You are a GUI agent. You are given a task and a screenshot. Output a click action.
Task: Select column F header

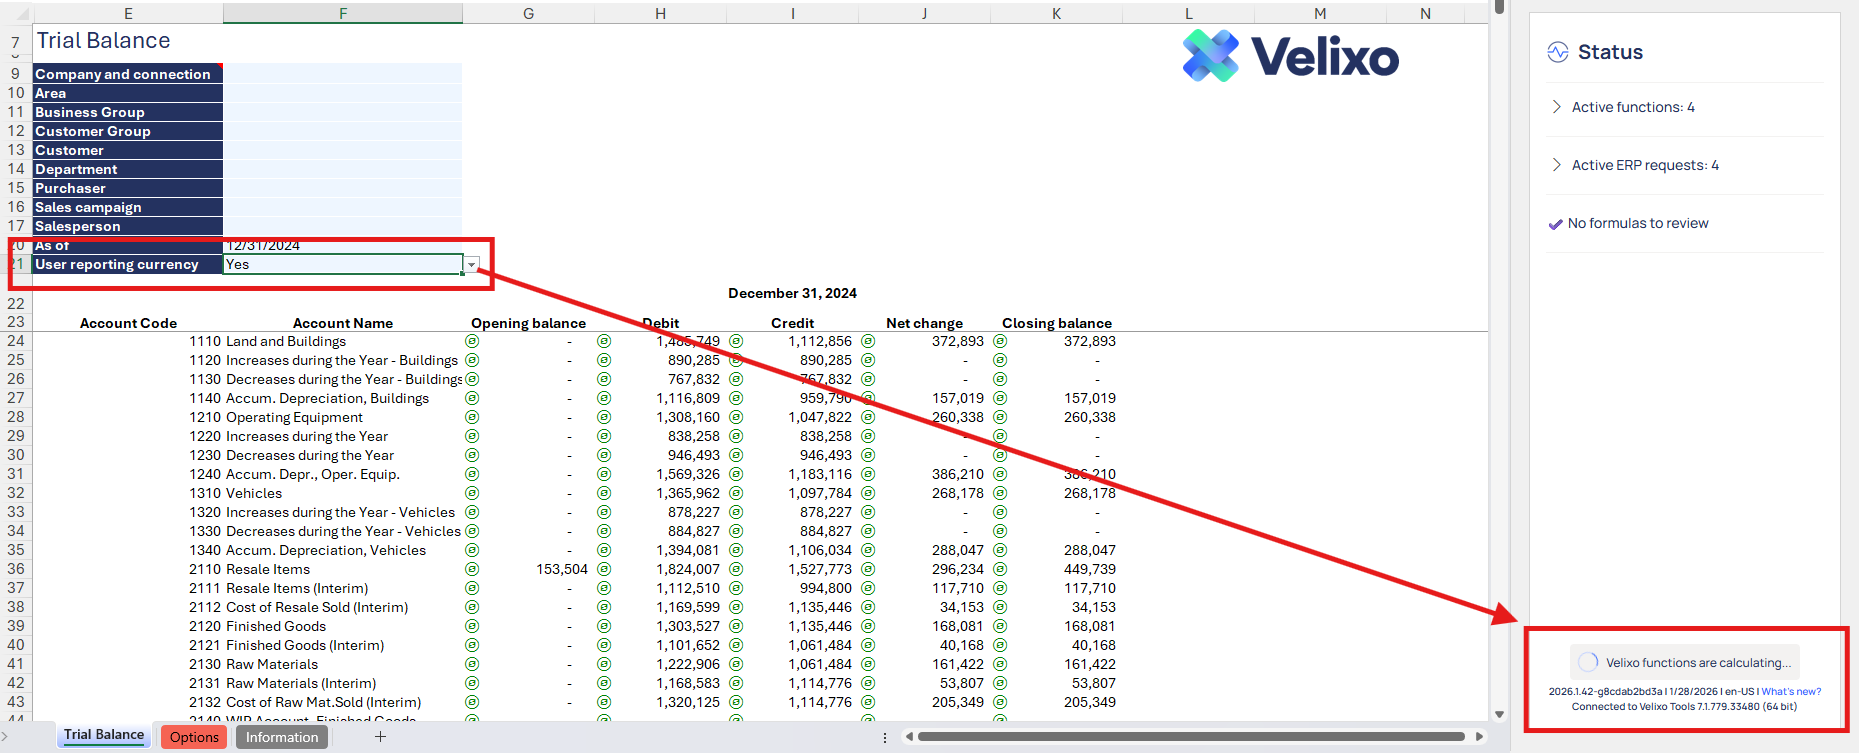342,13
